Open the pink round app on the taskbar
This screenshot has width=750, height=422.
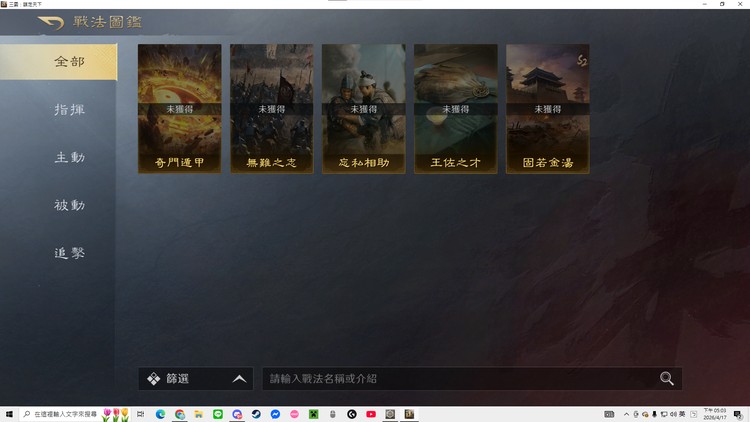tap(294, 414)
